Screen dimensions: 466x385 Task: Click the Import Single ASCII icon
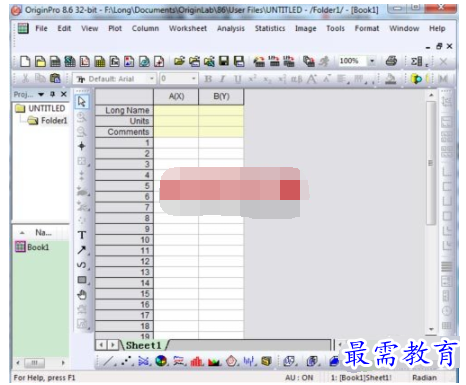(274, 61)
